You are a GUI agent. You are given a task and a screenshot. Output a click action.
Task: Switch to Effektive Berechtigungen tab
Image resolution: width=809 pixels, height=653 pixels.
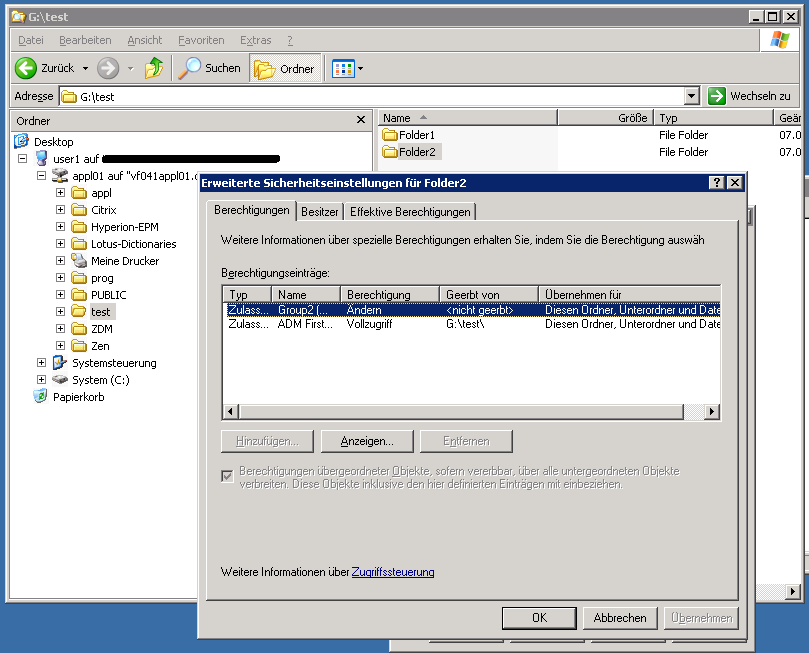click(x=410, y=212)
